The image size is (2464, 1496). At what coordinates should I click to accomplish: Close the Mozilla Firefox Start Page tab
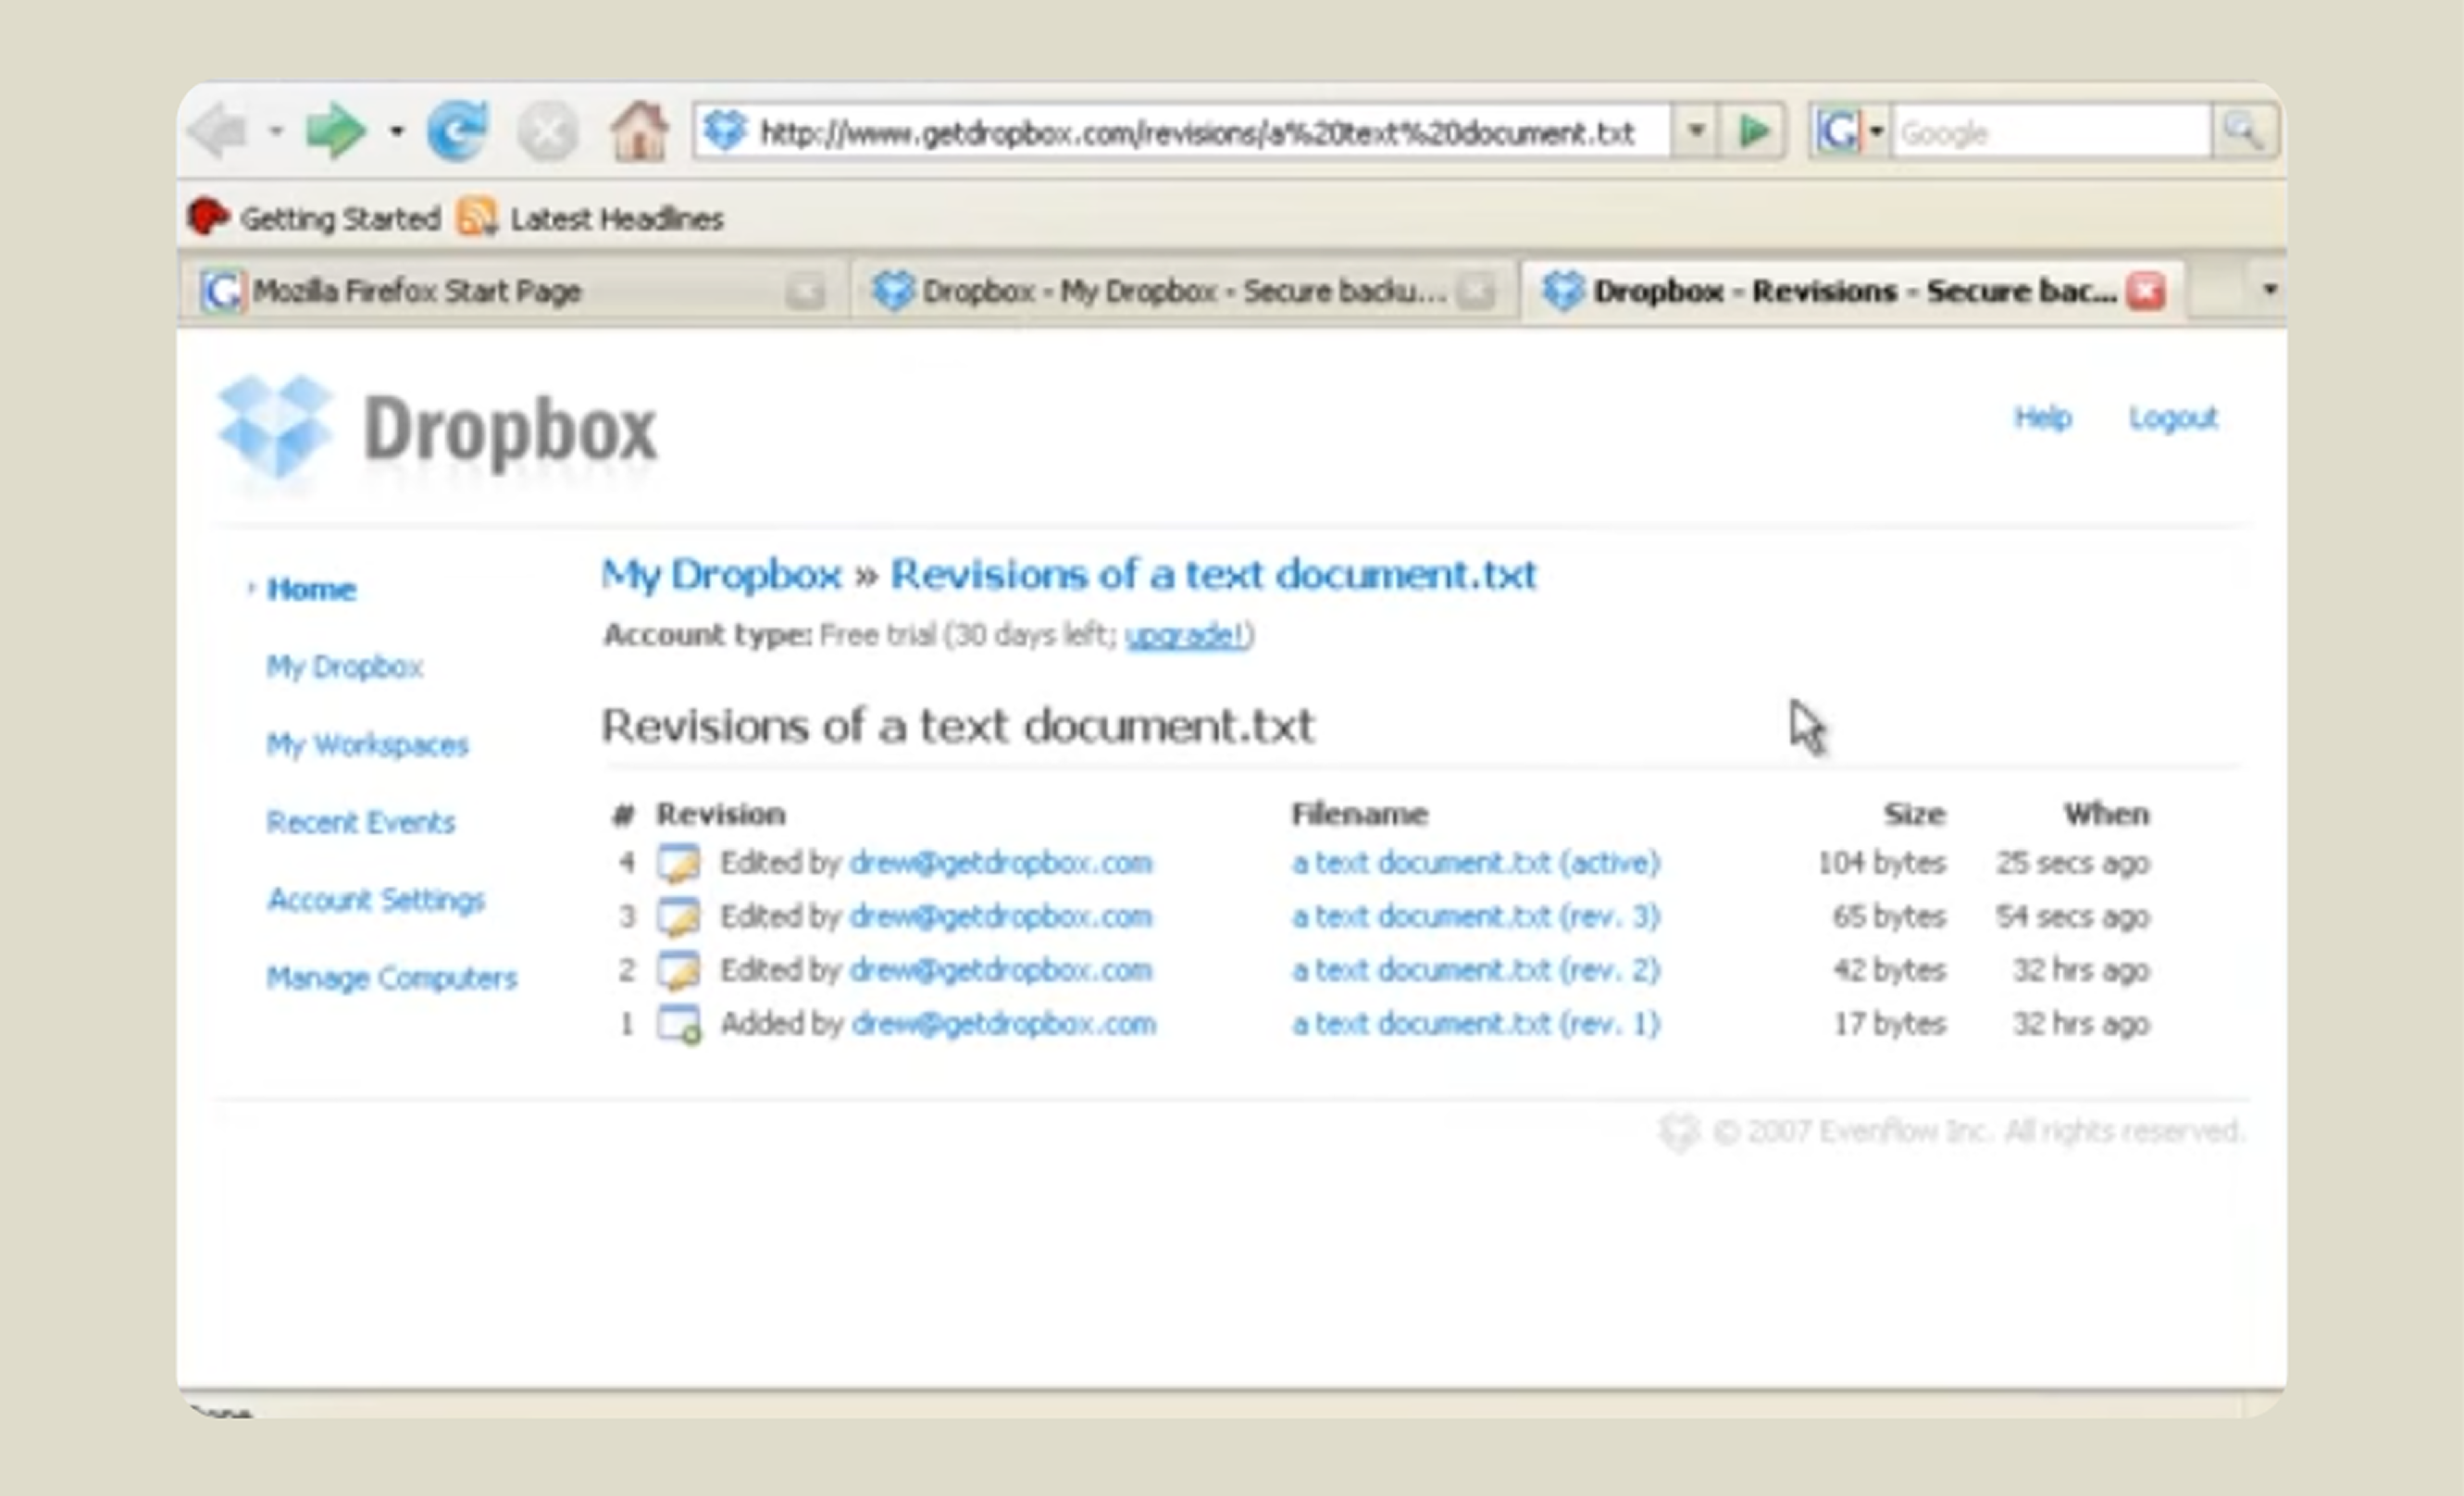click(x=805, y=292)
